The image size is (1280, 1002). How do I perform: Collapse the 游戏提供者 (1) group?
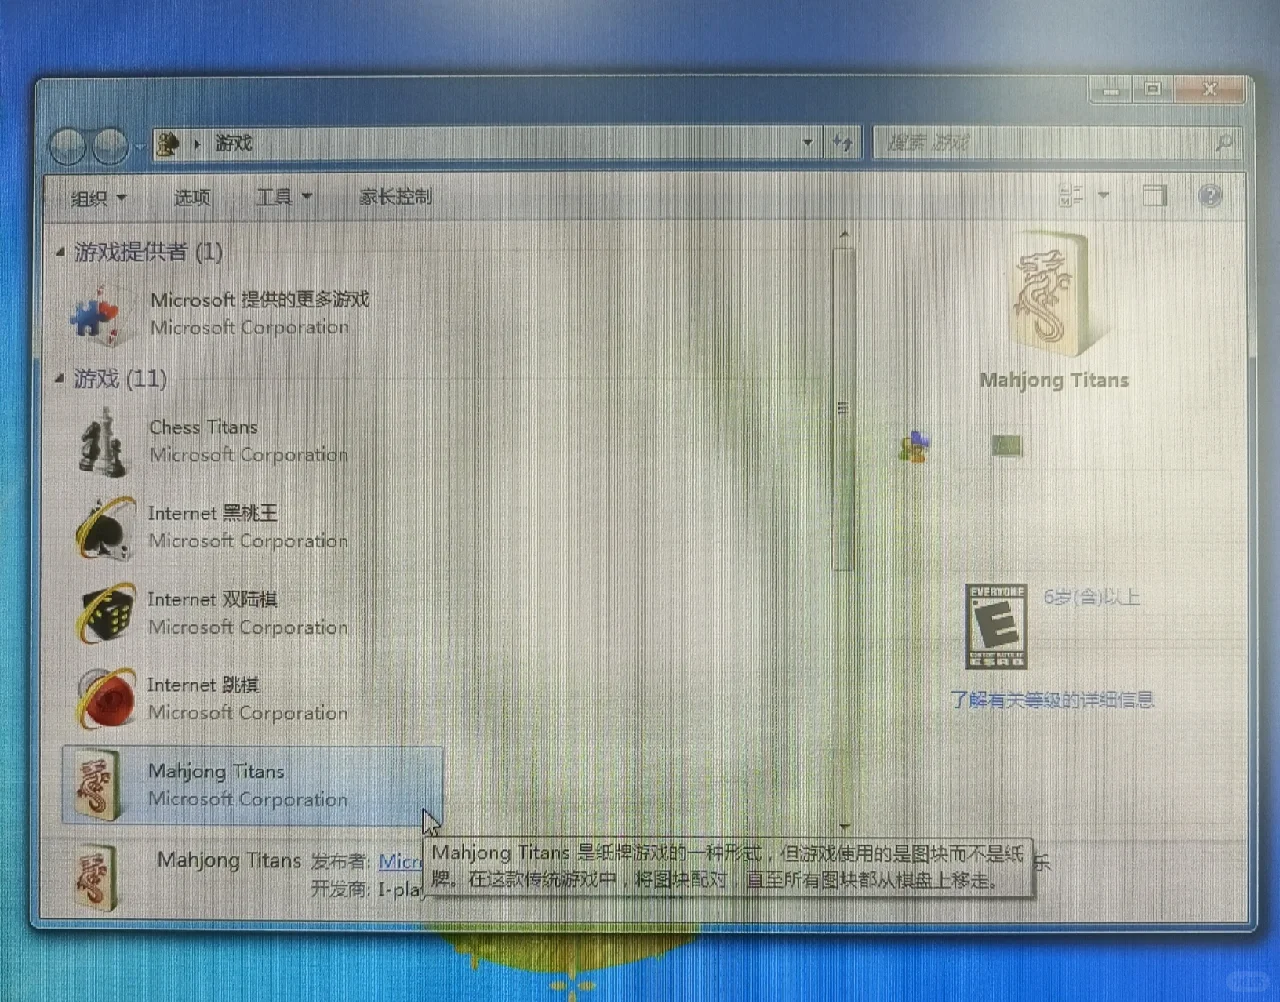(60, 252)
